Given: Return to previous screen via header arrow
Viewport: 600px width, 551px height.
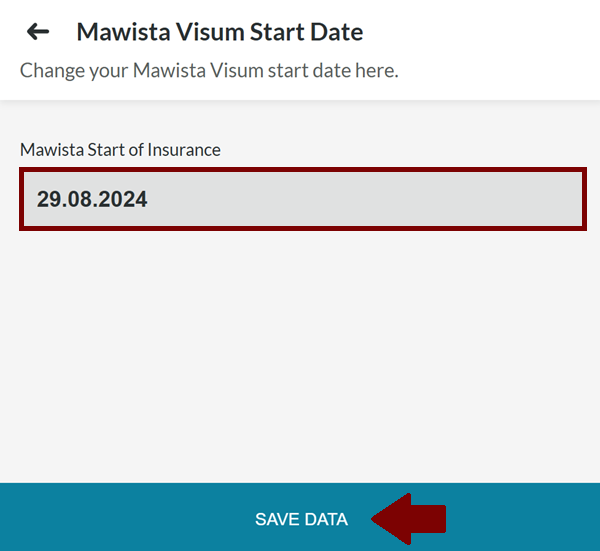Looking at the screenshot, I should click(38, 32).
